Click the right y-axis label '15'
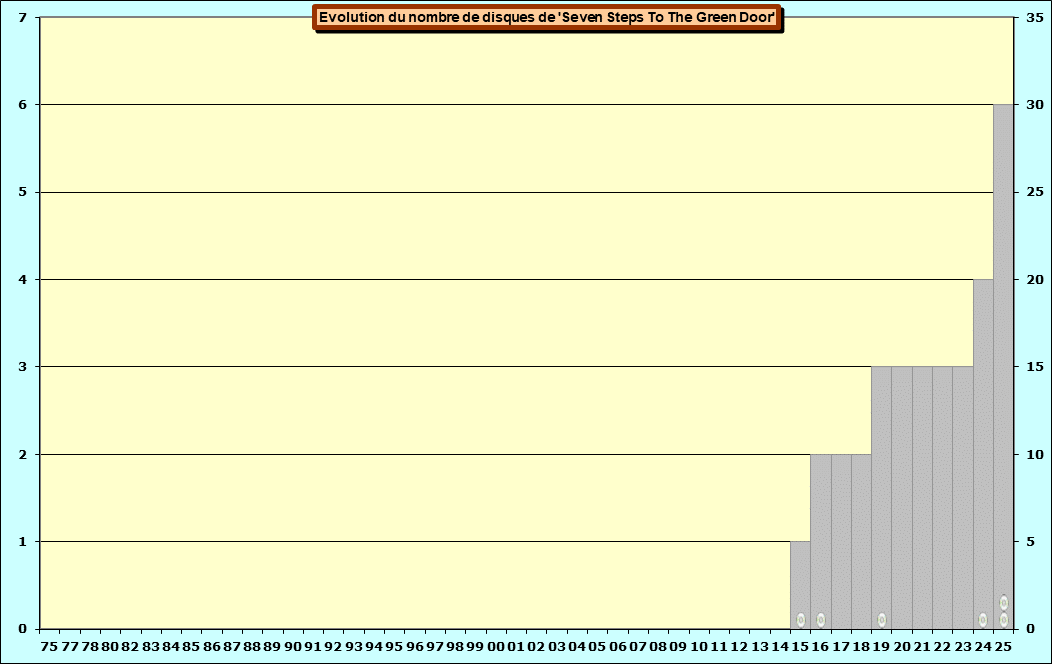The image size is (1052, 664). (x=1035, y=367)
